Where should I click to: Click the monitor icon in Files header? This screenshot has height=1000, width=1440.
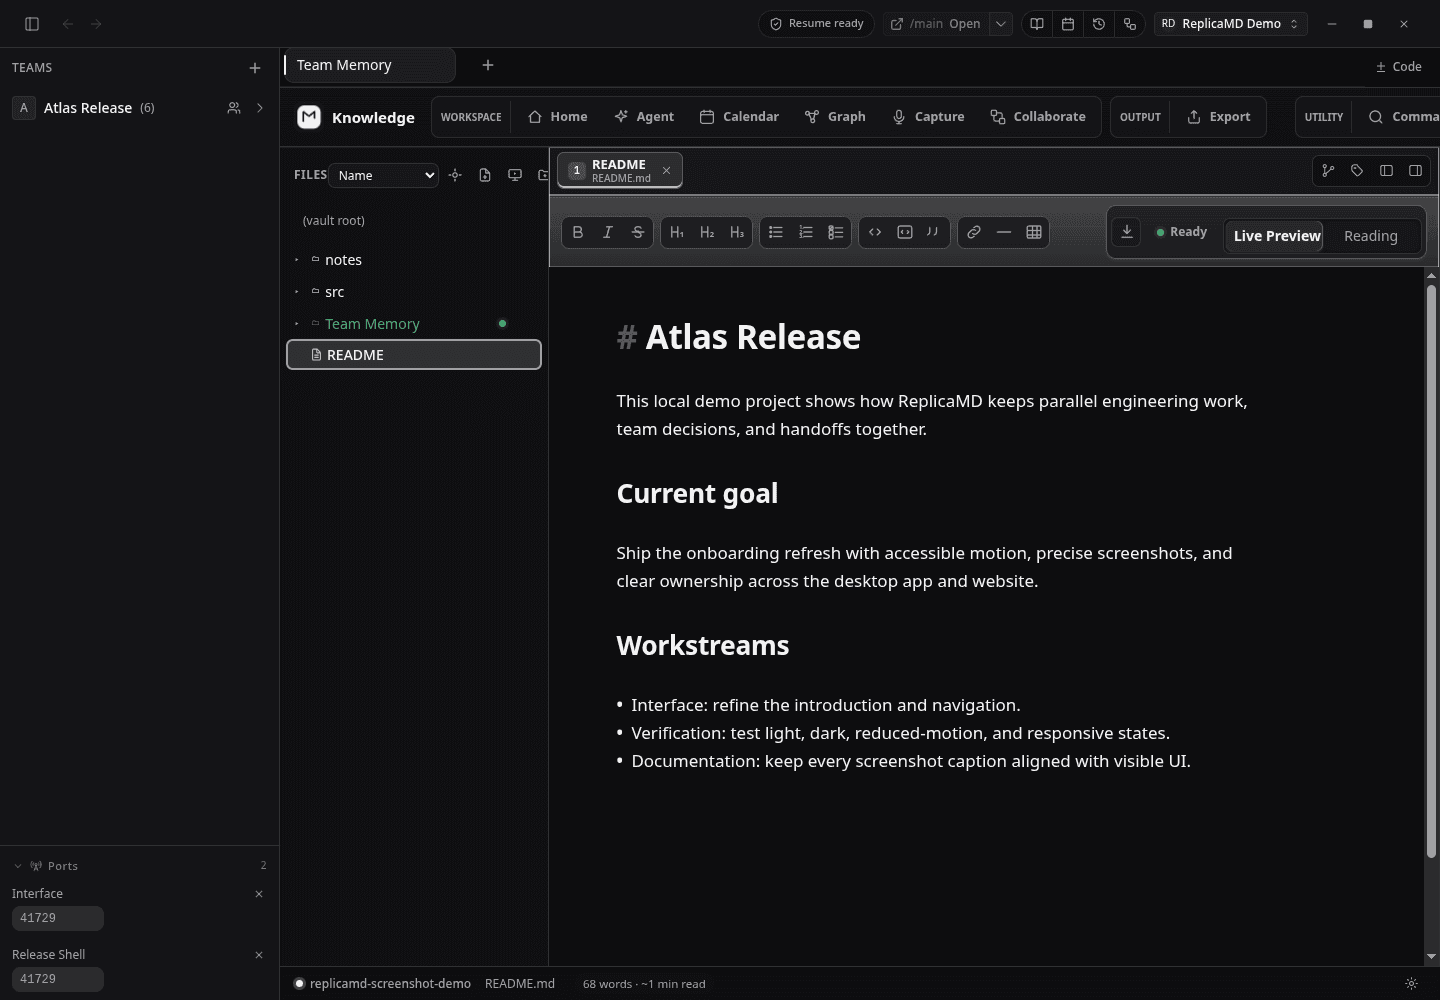515,175
